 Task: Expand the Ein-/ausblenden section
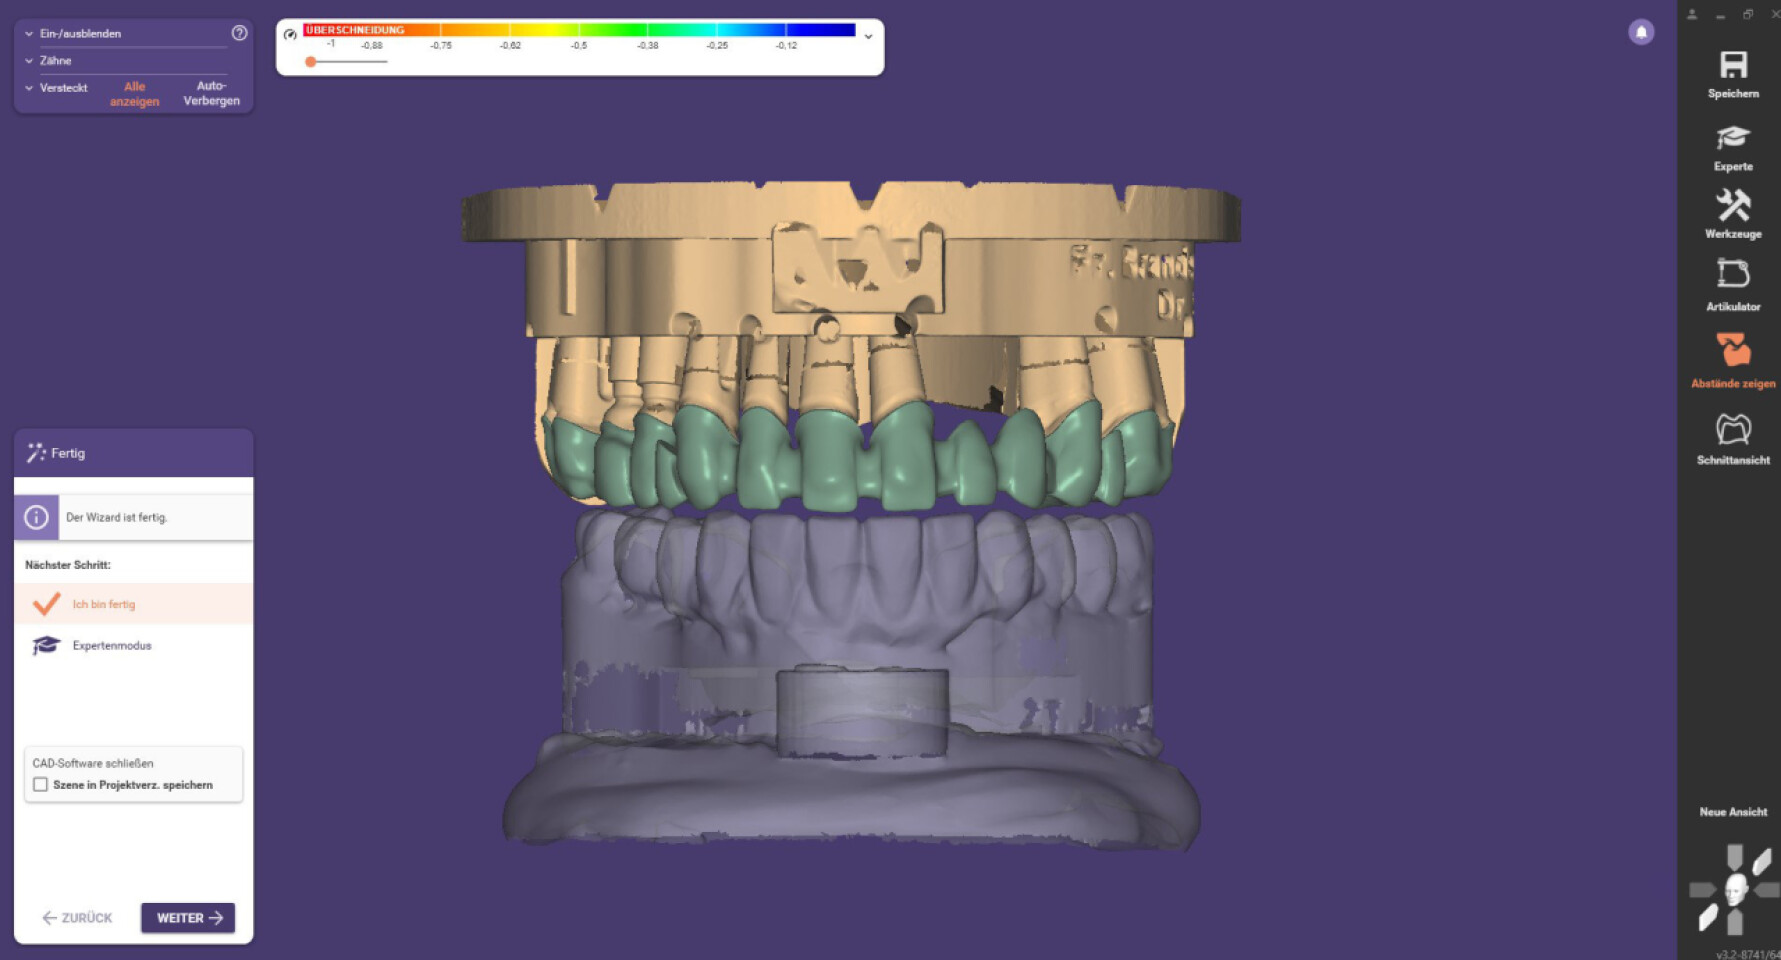pyautogui.click(x=29, y=34)
